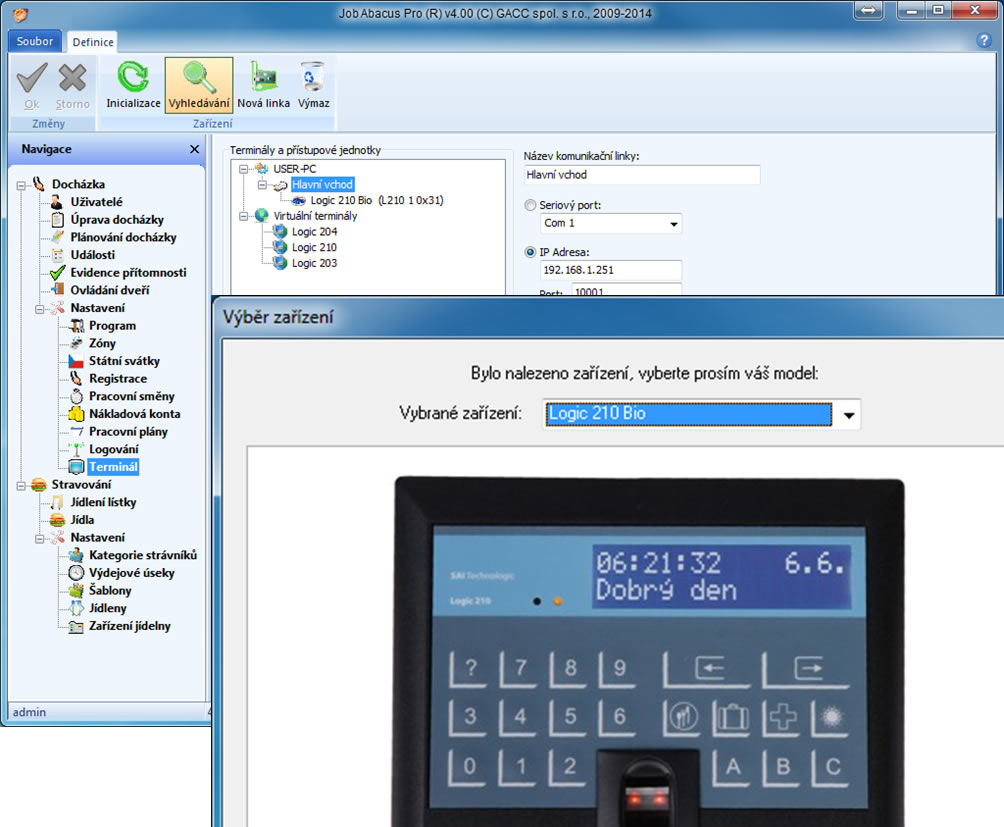Open Plánování docházky item

click(123, 237)
